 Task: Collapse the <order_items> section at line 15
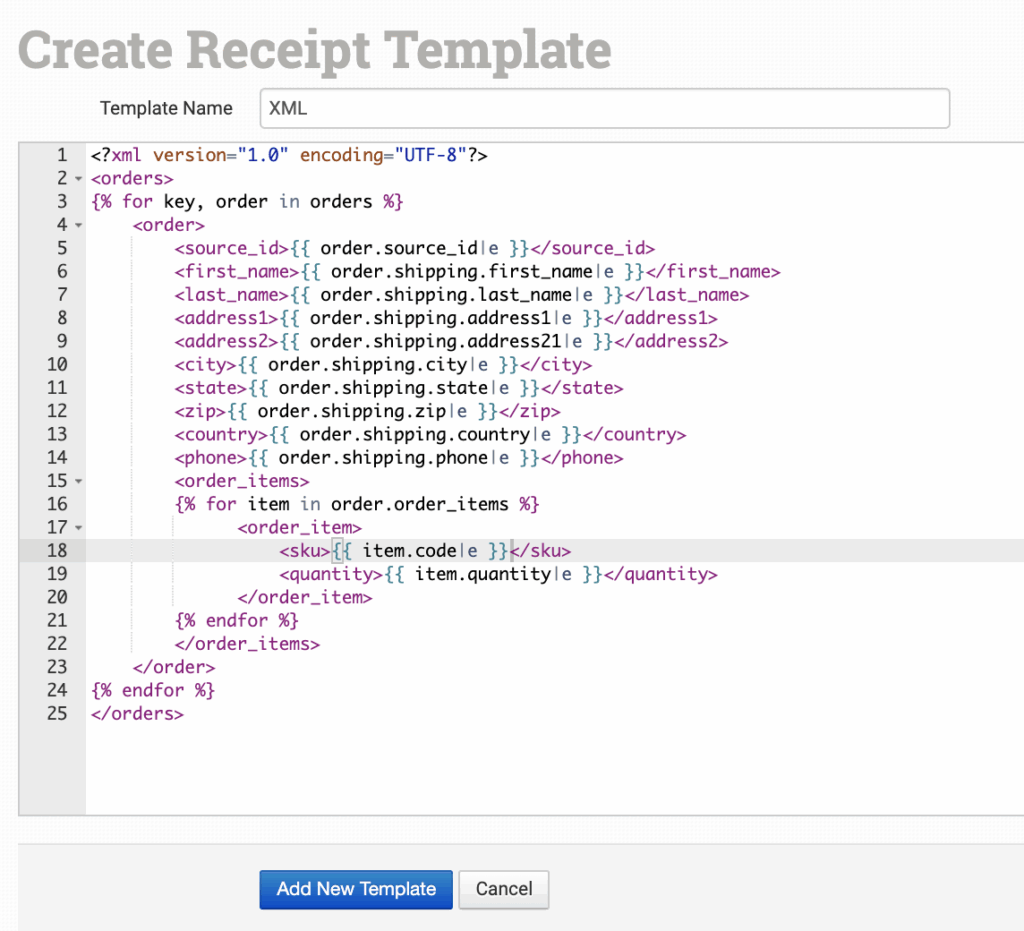[78, 481]
